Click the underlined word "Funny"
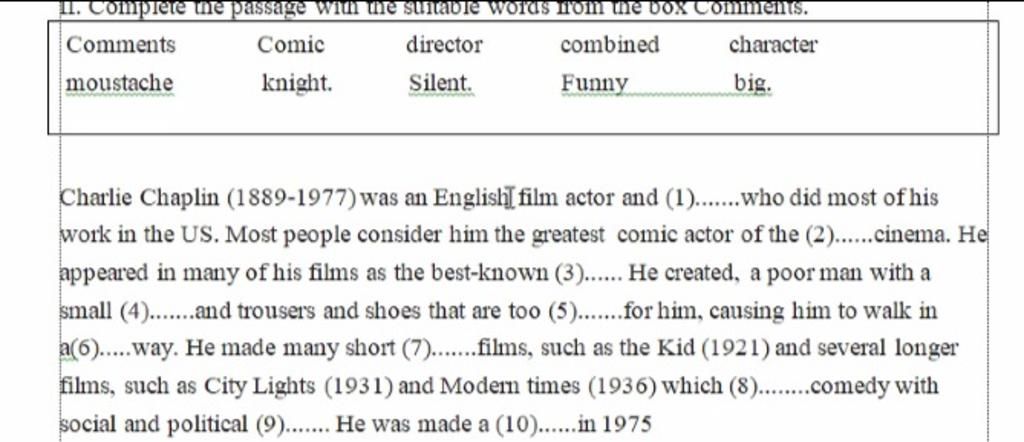This screenshot has width=1024, height=442. click(x=594, y=84)
